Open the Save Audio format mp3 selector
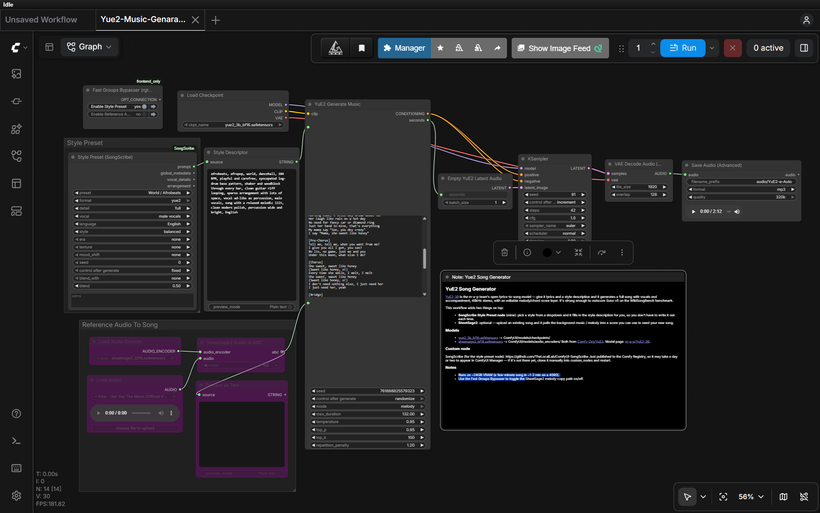The height and width of the screenshot is (513, 820). coord(741,189)
